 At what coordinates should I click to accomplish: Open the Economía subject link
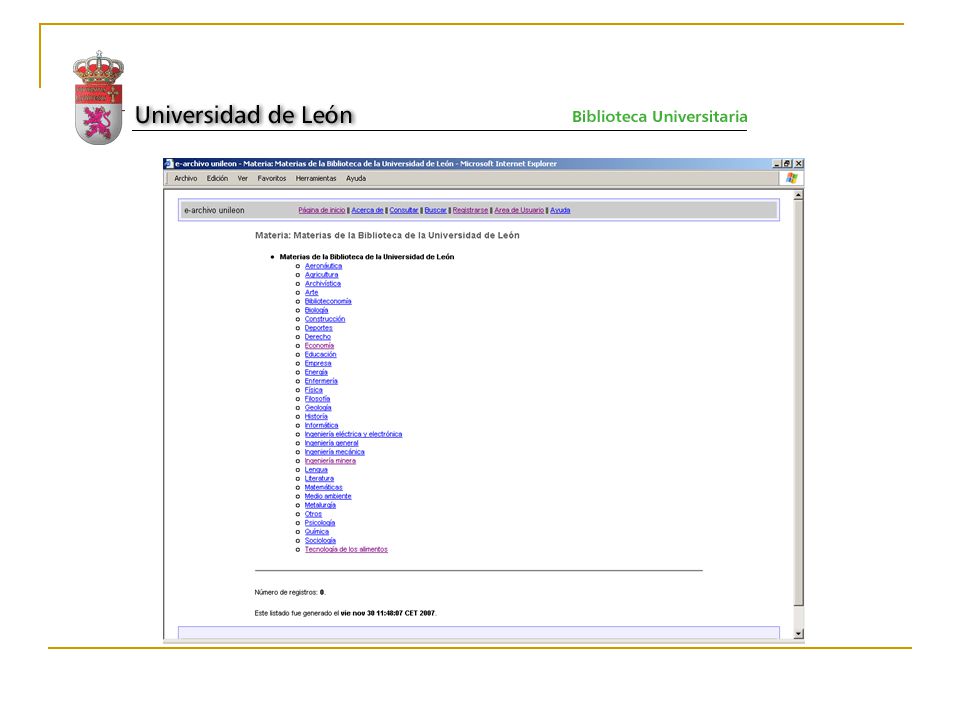tap(320, 346)
